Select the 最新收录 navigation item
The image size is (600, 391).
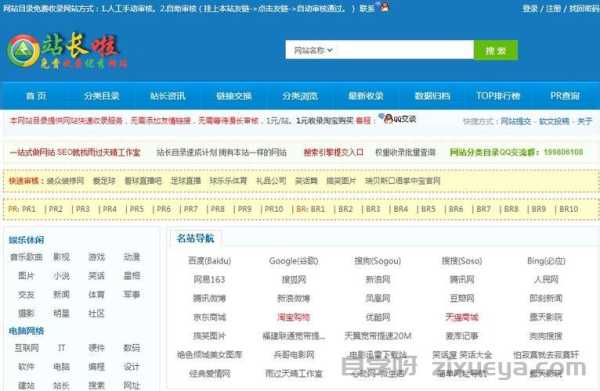(366, 96)
